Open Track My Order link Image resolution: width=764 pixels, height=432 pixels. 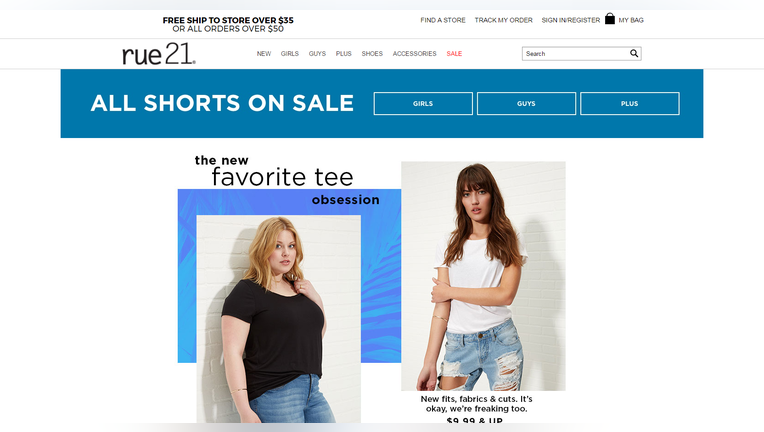click(x=503, y=20)
